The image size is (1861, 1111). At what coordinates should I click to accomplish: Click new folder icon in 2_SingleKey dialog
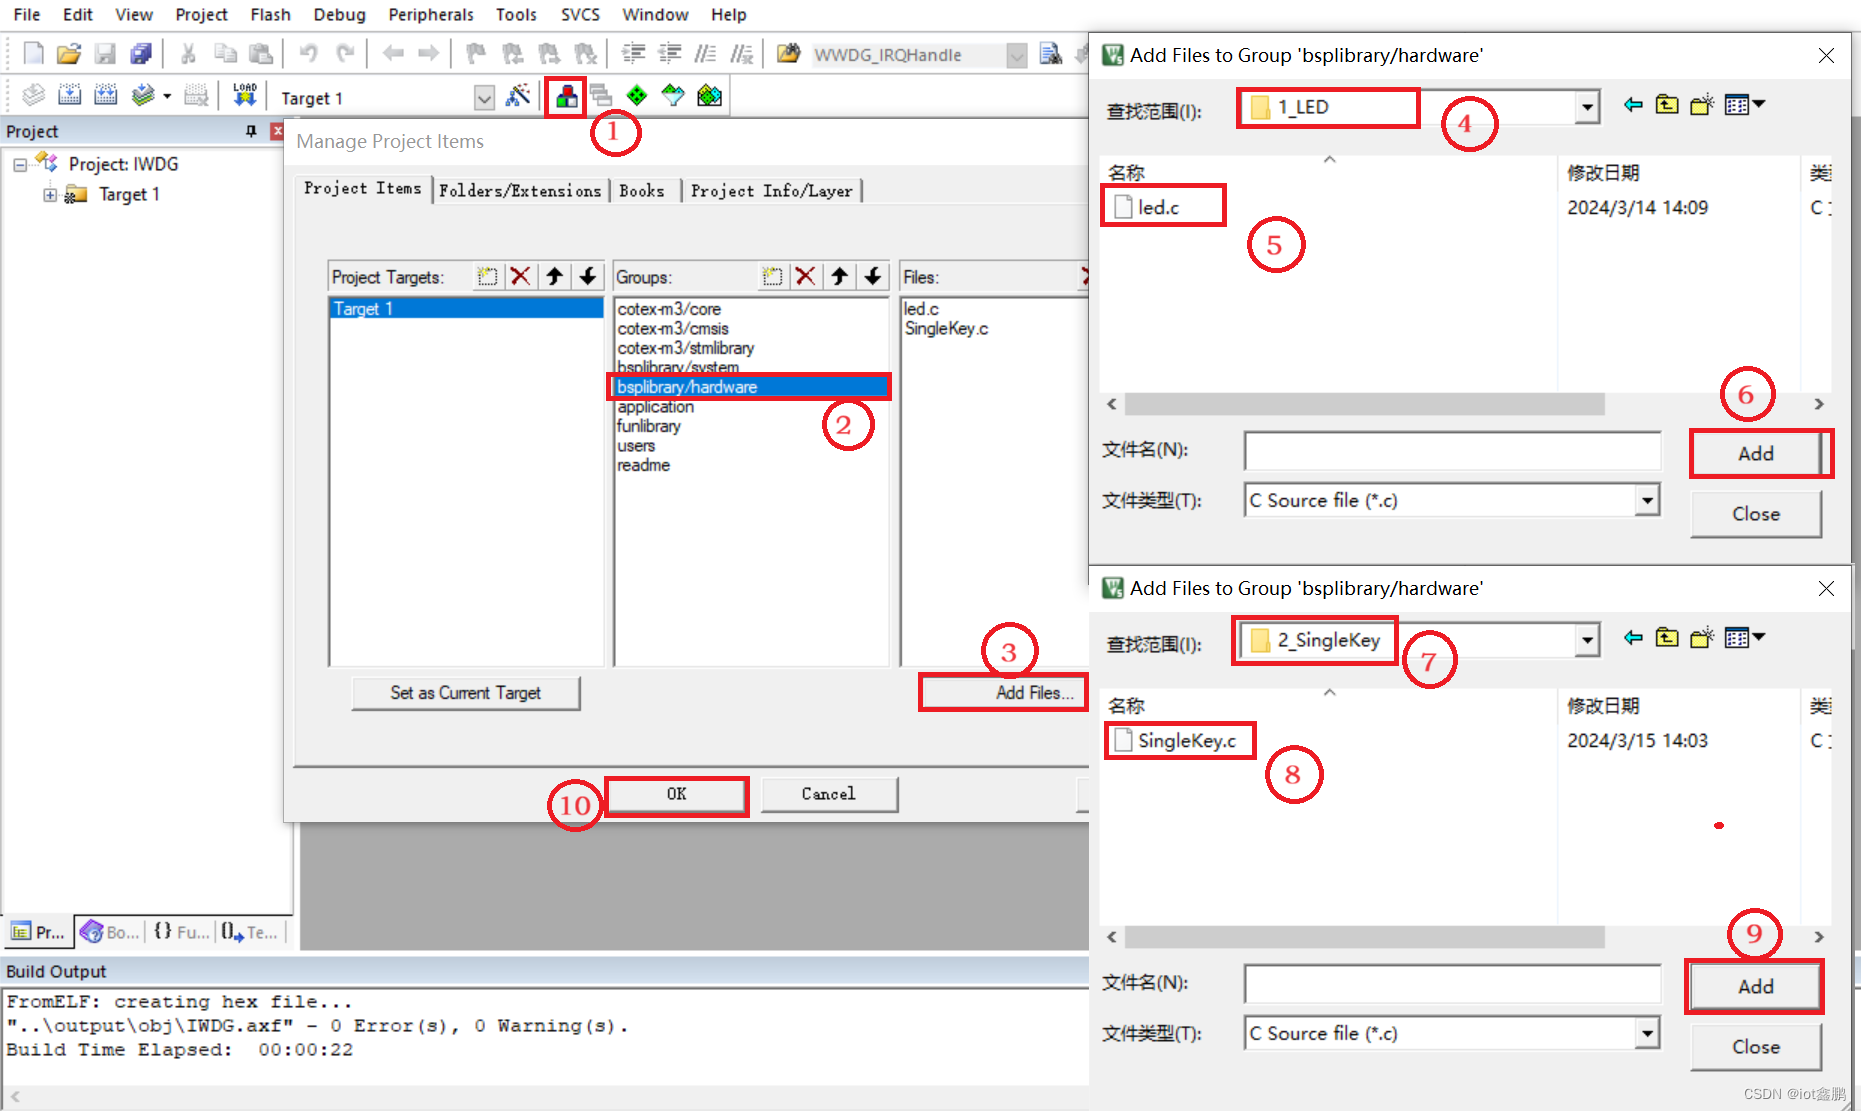1701,638
